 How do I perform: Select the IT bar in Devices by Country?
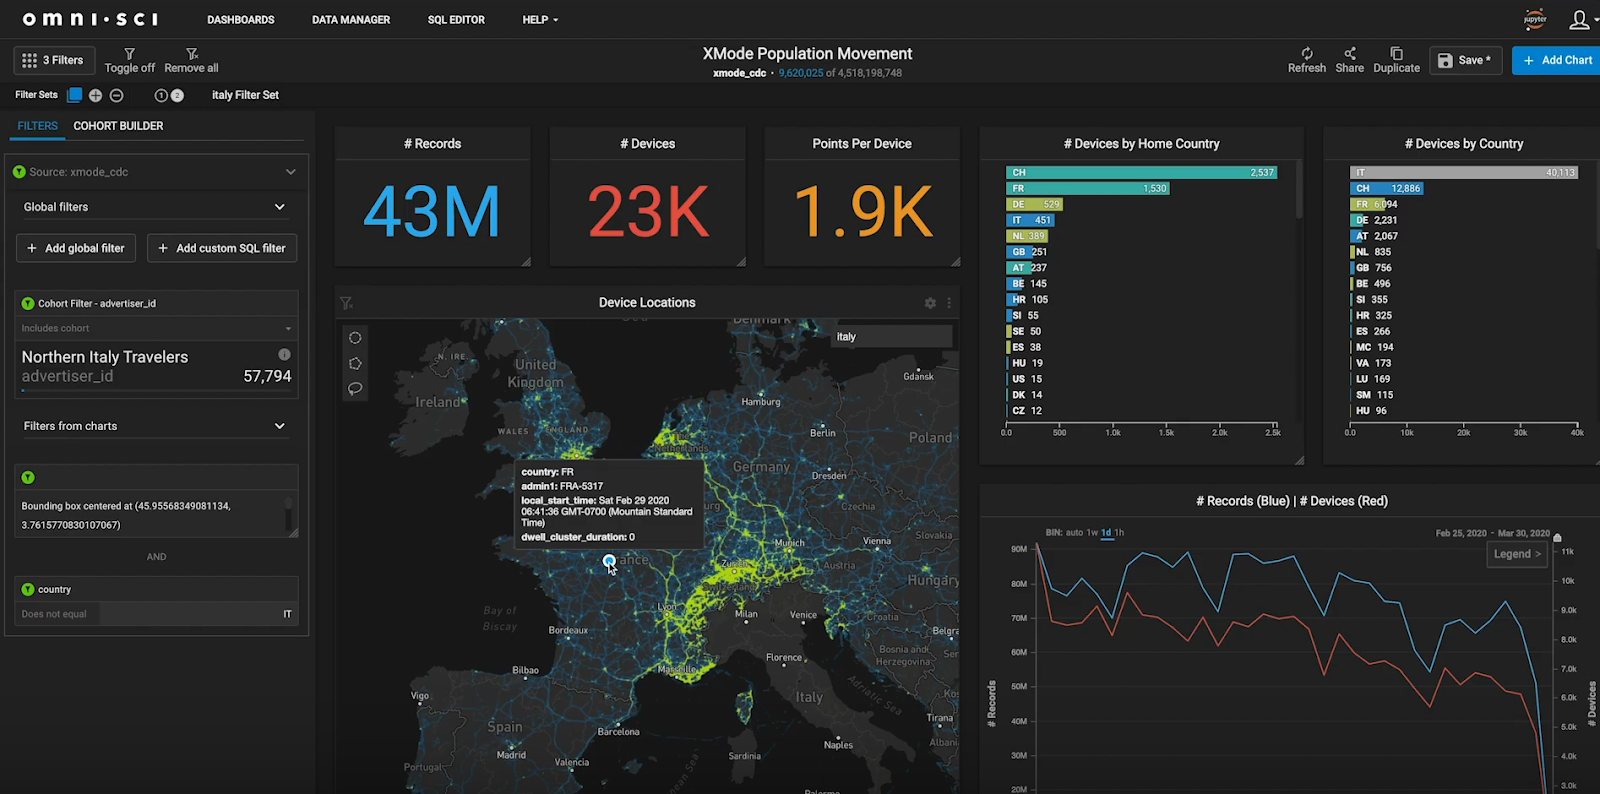1463,172
